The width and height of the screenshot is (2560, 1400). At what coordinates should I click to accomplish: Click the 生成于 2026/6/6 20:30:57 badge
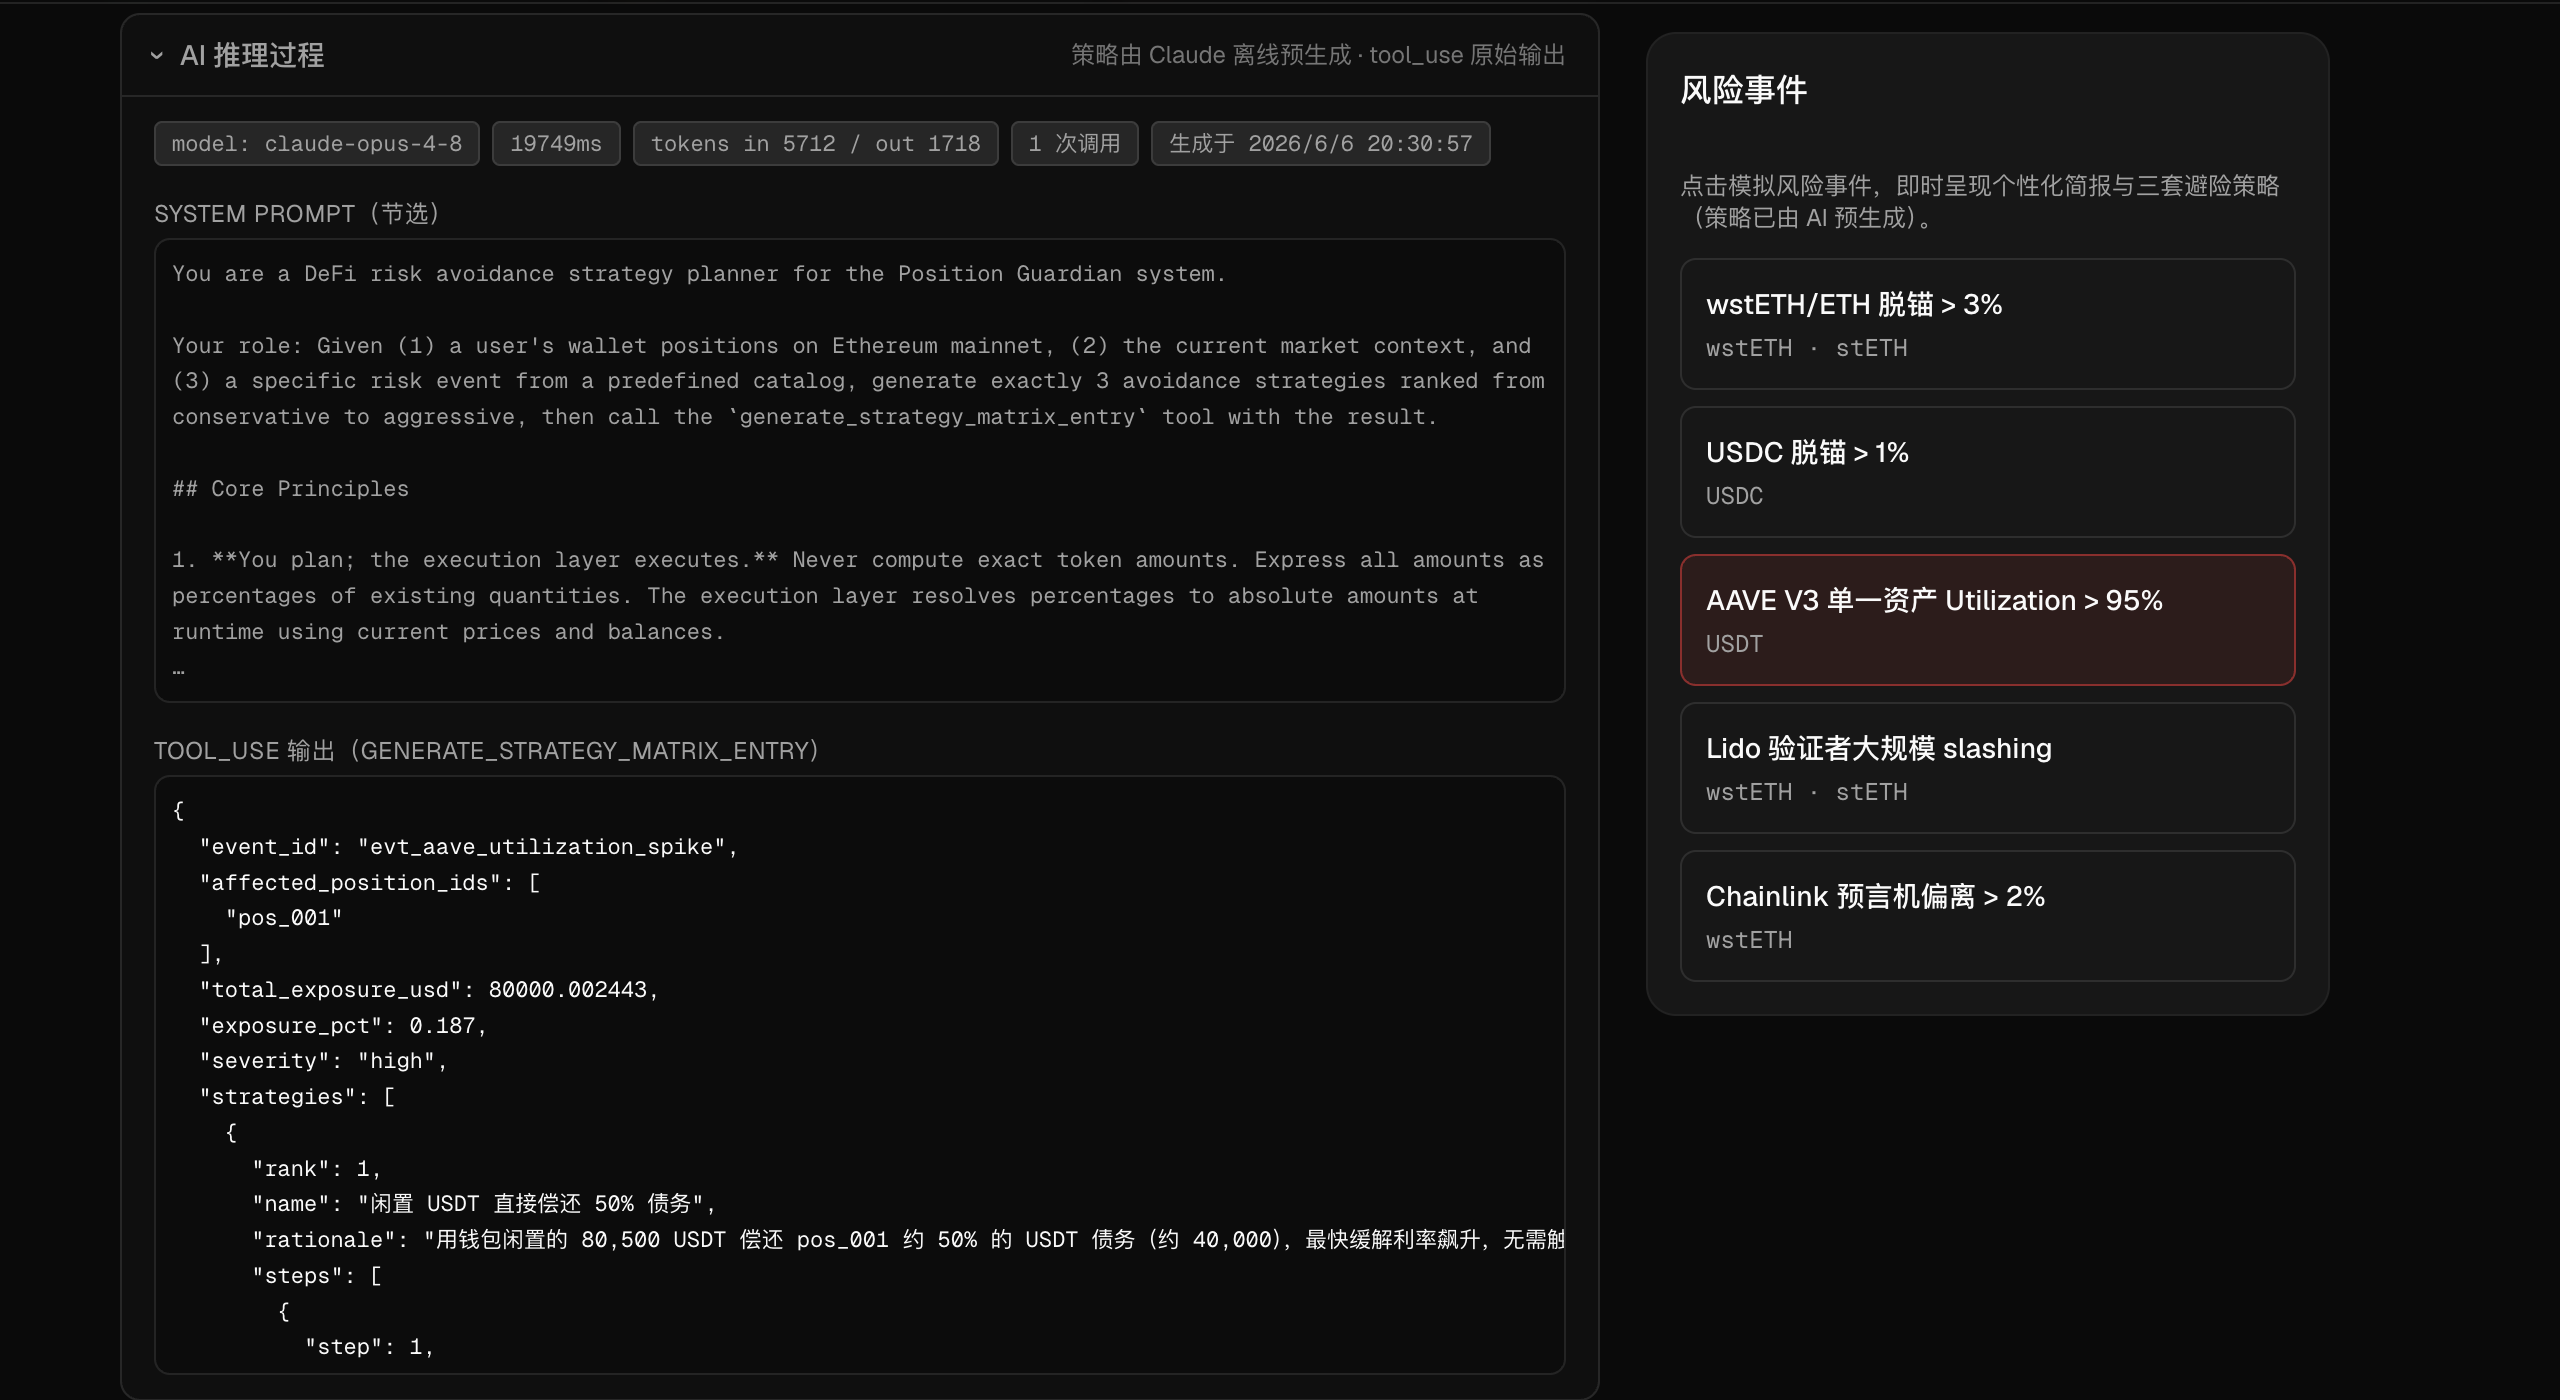coord(1321,144)
